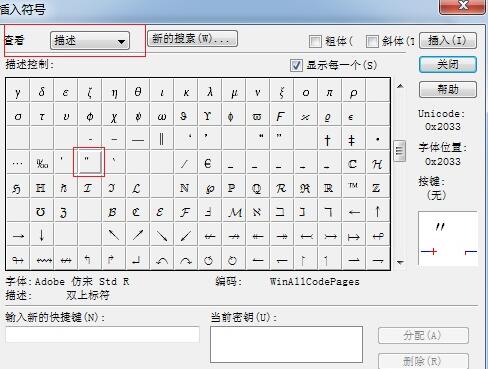Click the scrollbar up arrow
The height and width of the screenshot is (369, 488).
(400, 86)
